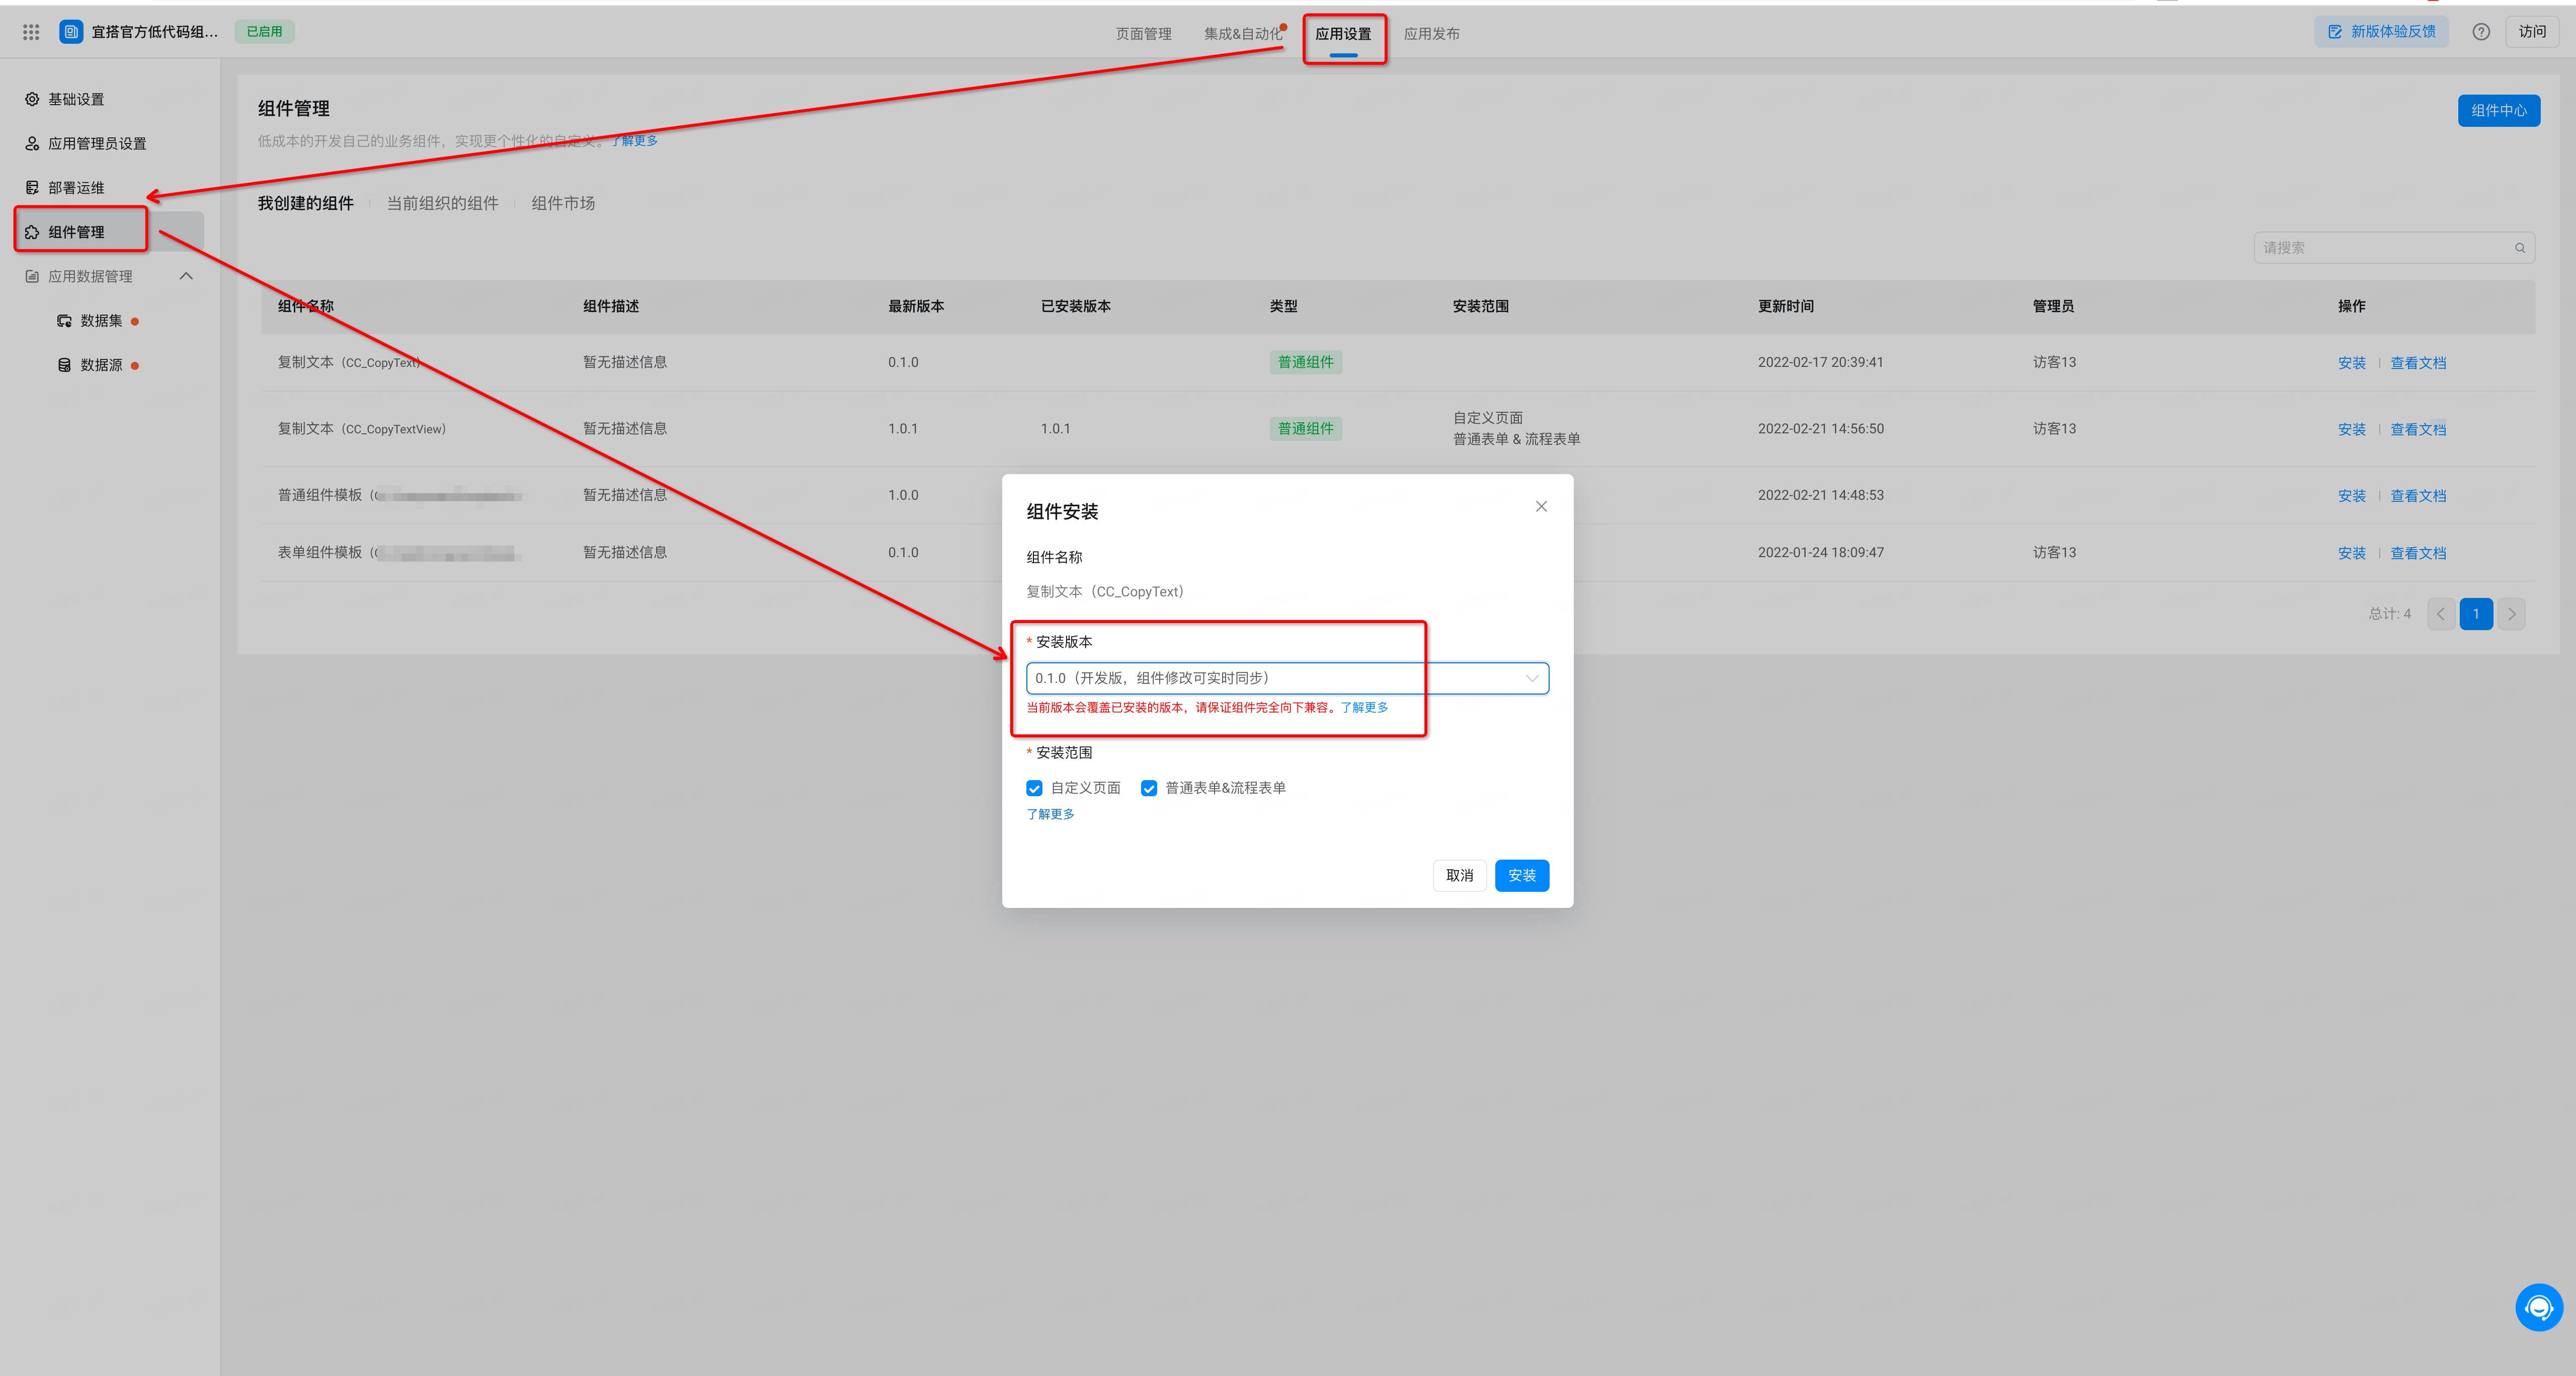This screenshot has height=1376, width=2576.
Task: Uncheck the 自定义页面 checkbox
Action: coord(1034,788)
